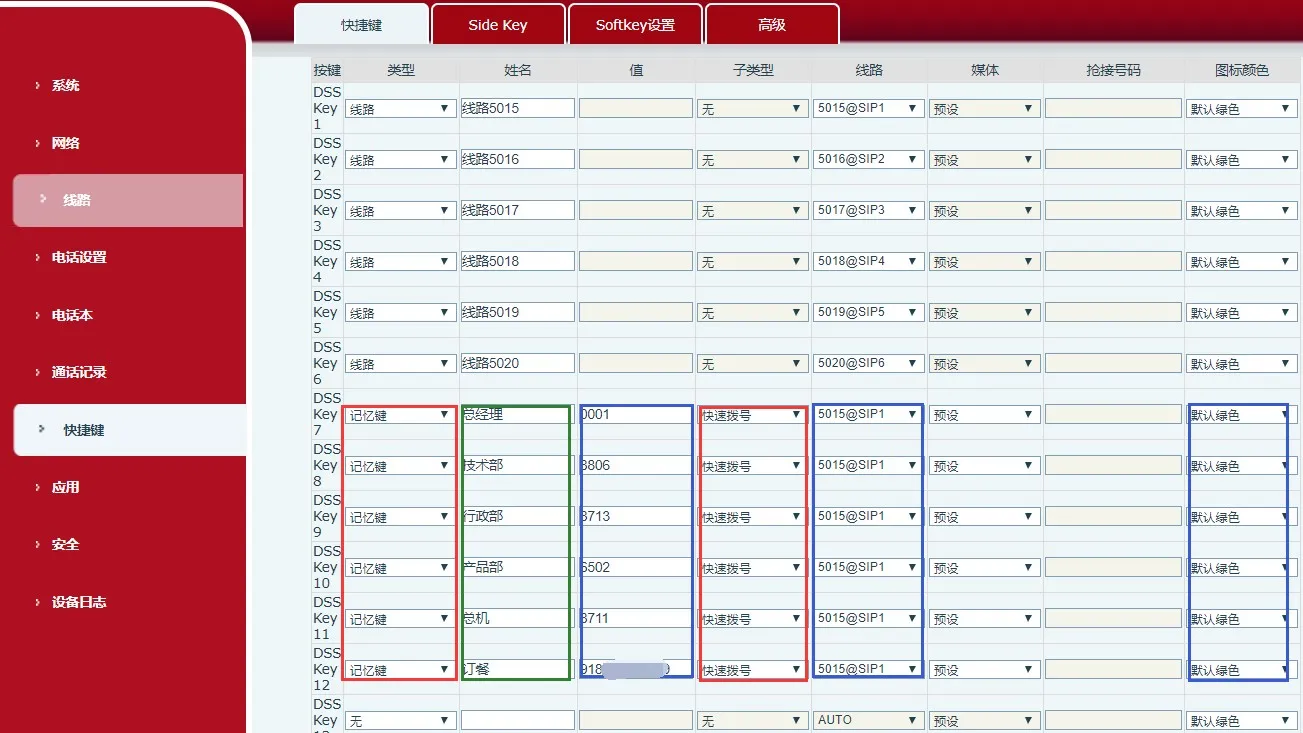This screenshot has width=1303, height=733.
Task: Switch to the 高级 tab
Action: tap(771, 24)
